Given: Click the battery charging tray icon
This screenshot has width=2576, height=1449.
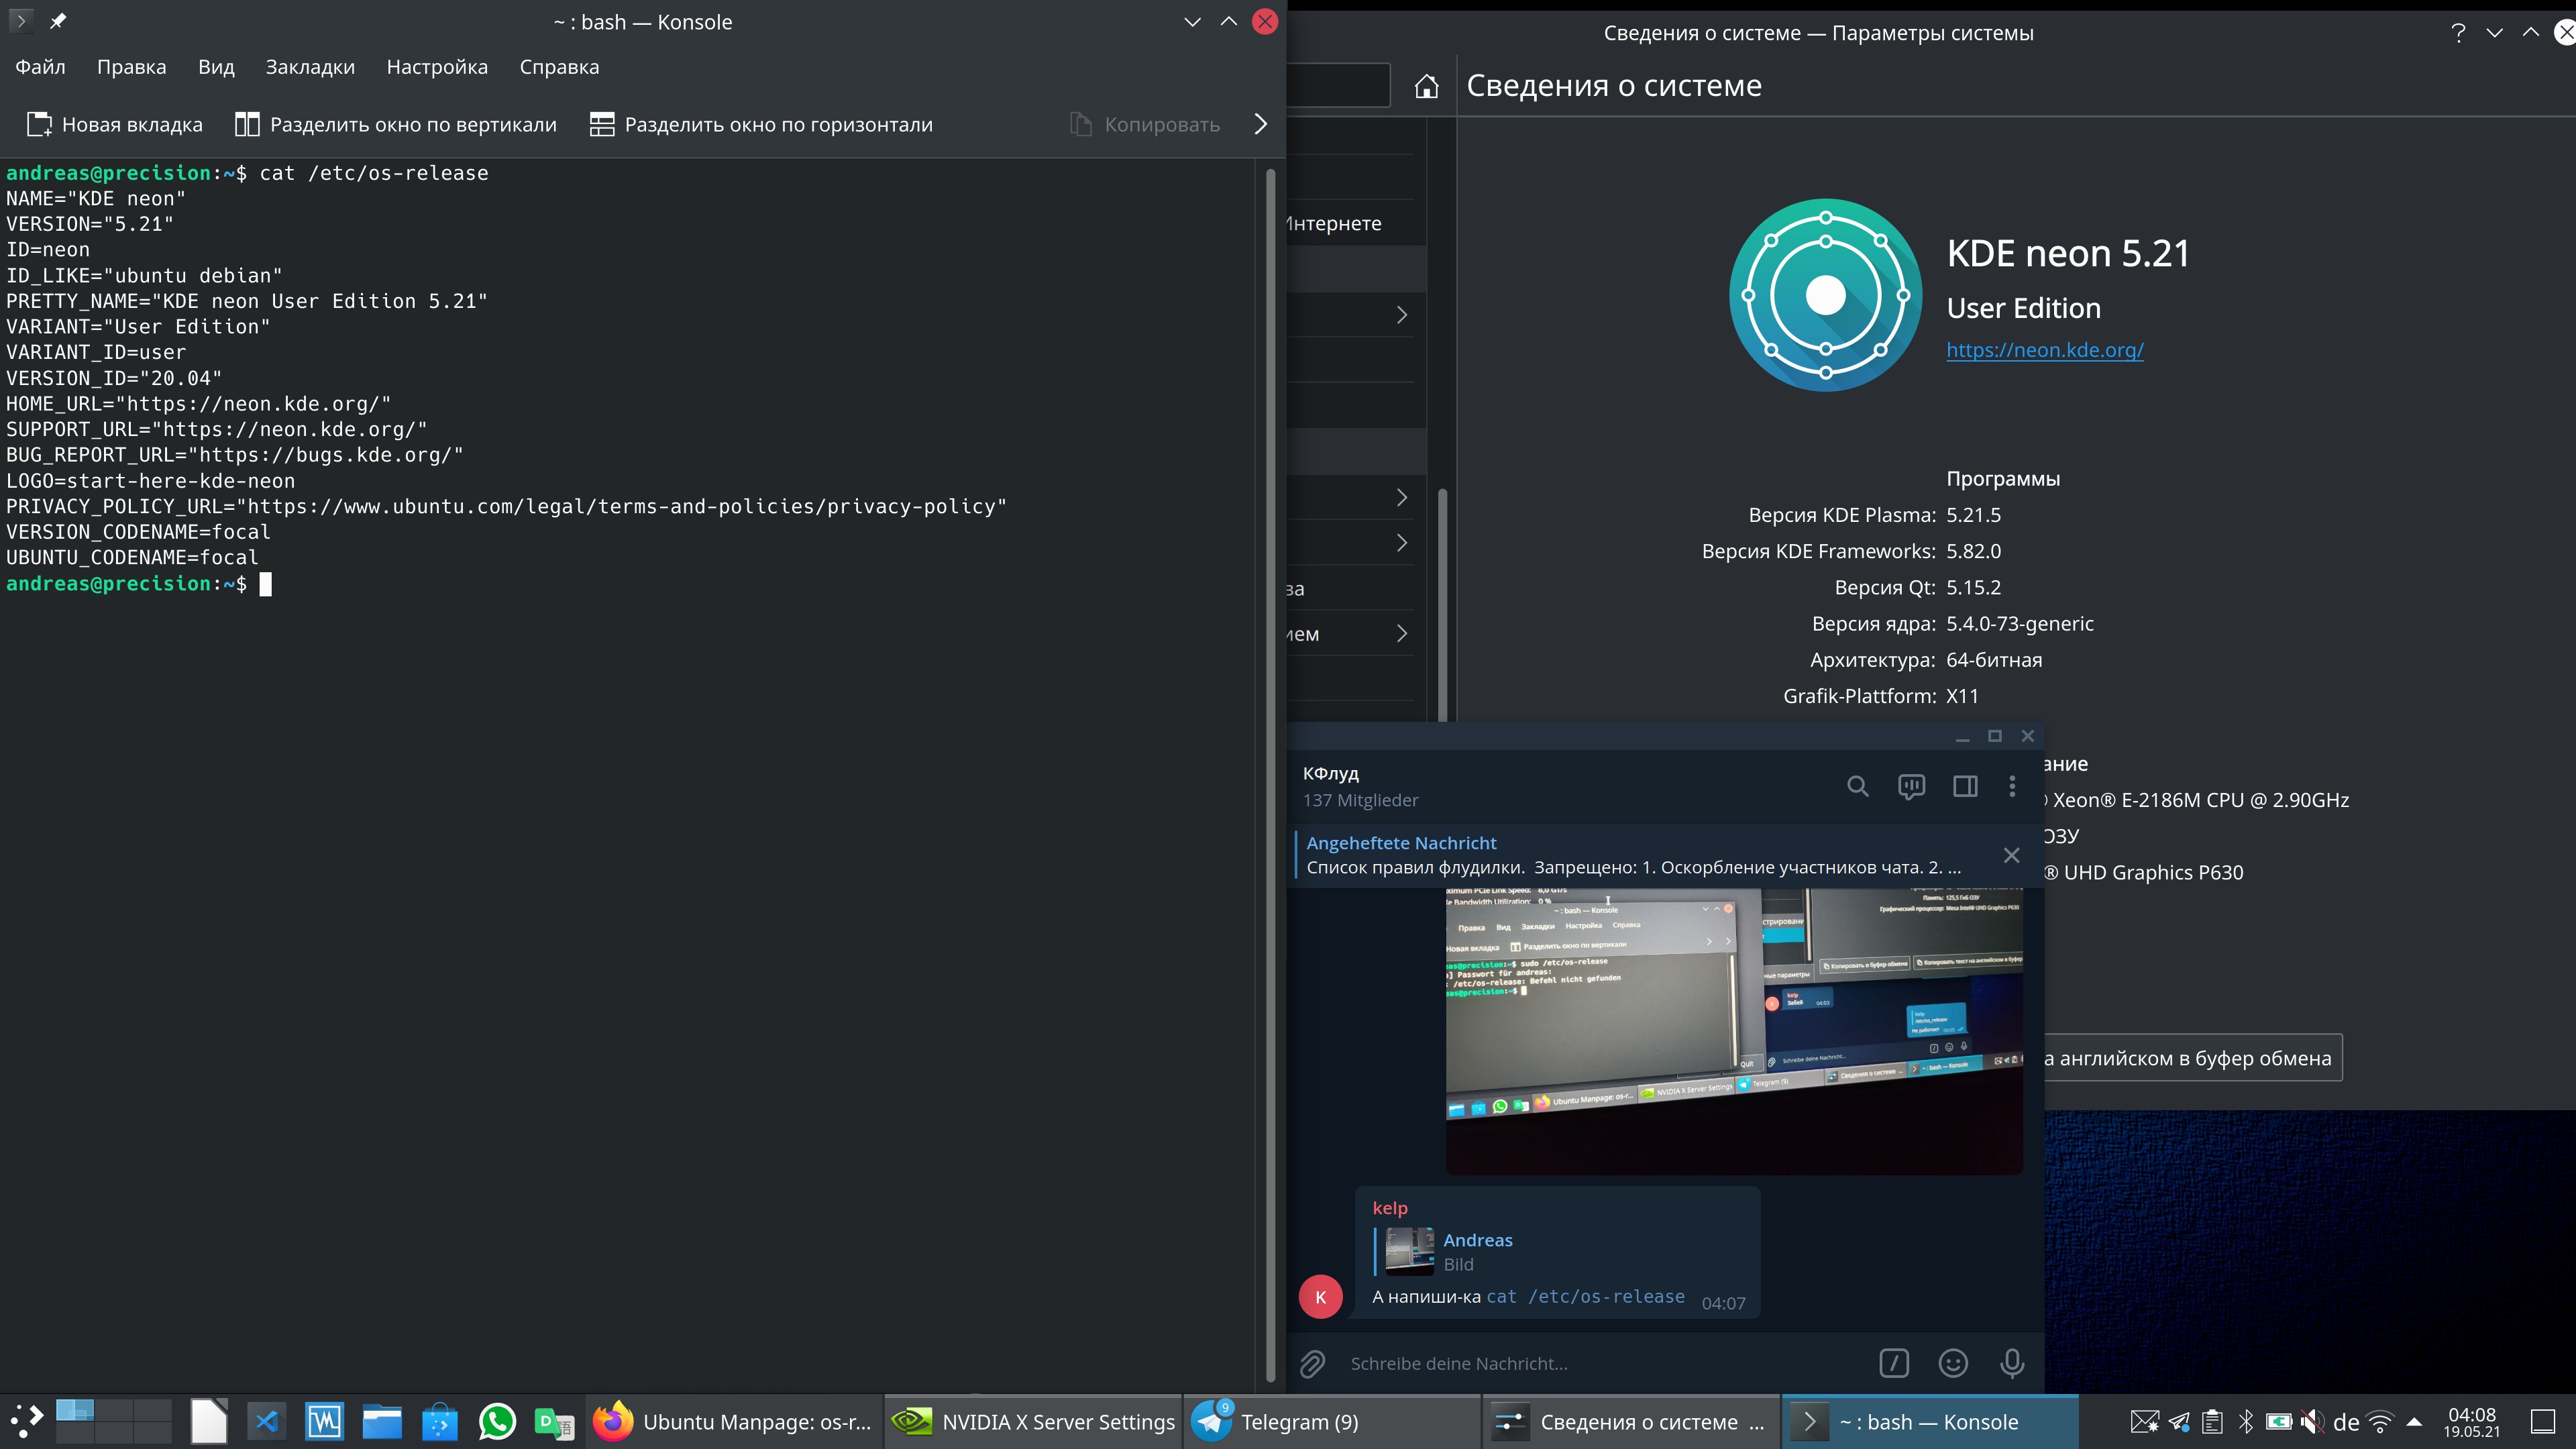Looking at the screenshot, I should click(x=2279, y=1421).
